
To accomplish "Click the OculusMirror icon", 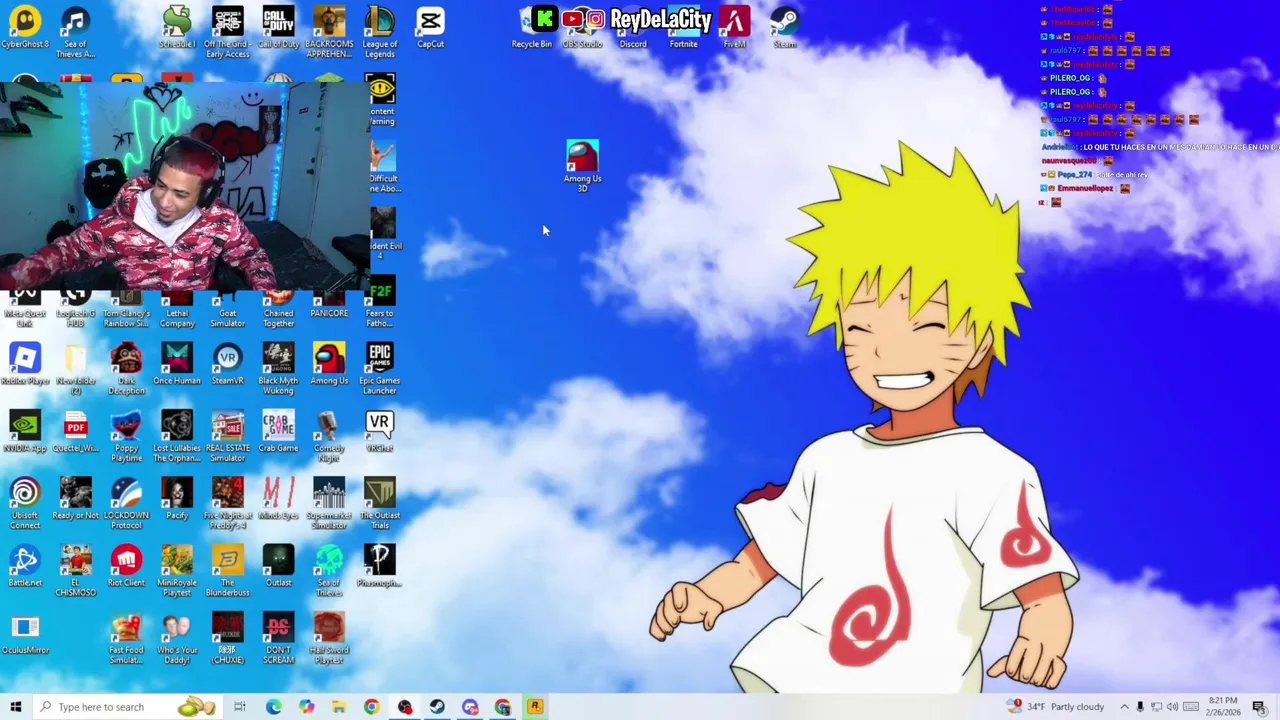I will [x=25, y=634].
